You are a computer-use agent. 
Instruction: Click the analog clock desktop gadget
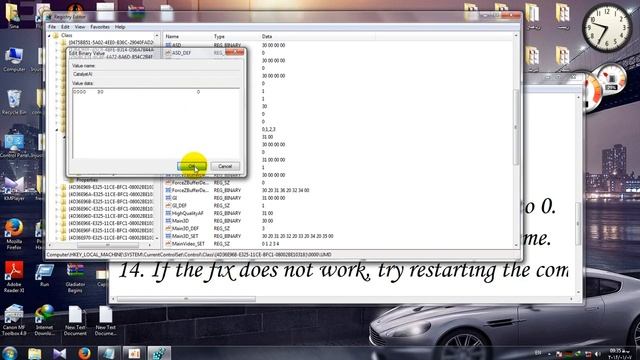607,28
